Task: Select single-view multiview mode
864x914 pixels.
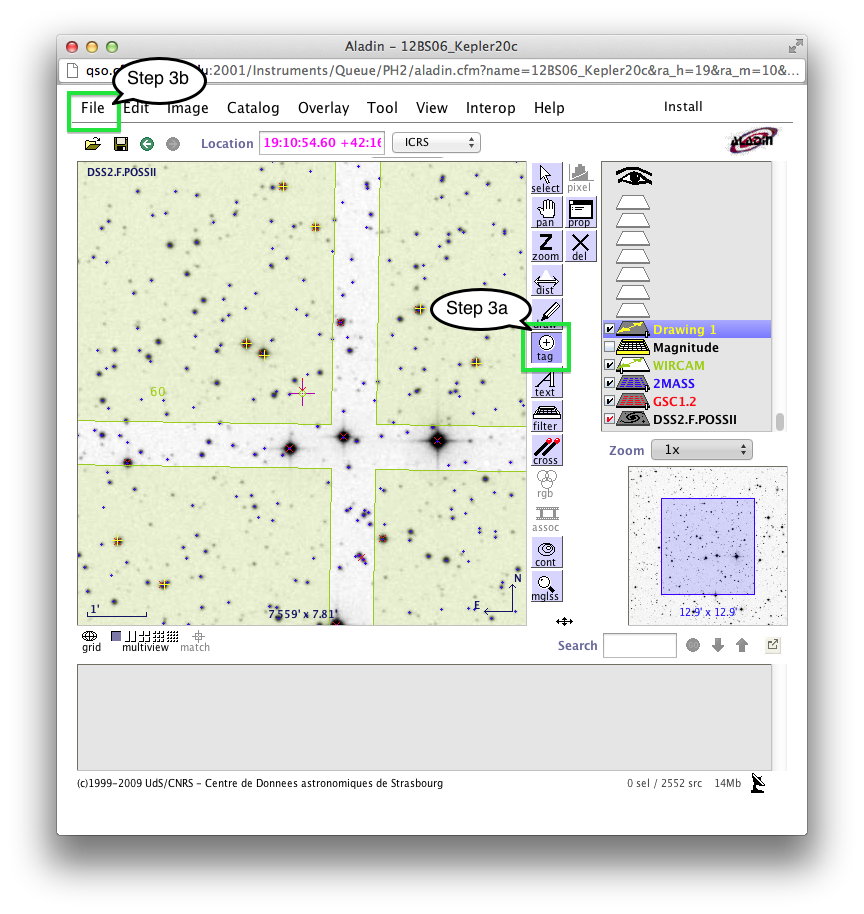Action: tap(116, 636)
